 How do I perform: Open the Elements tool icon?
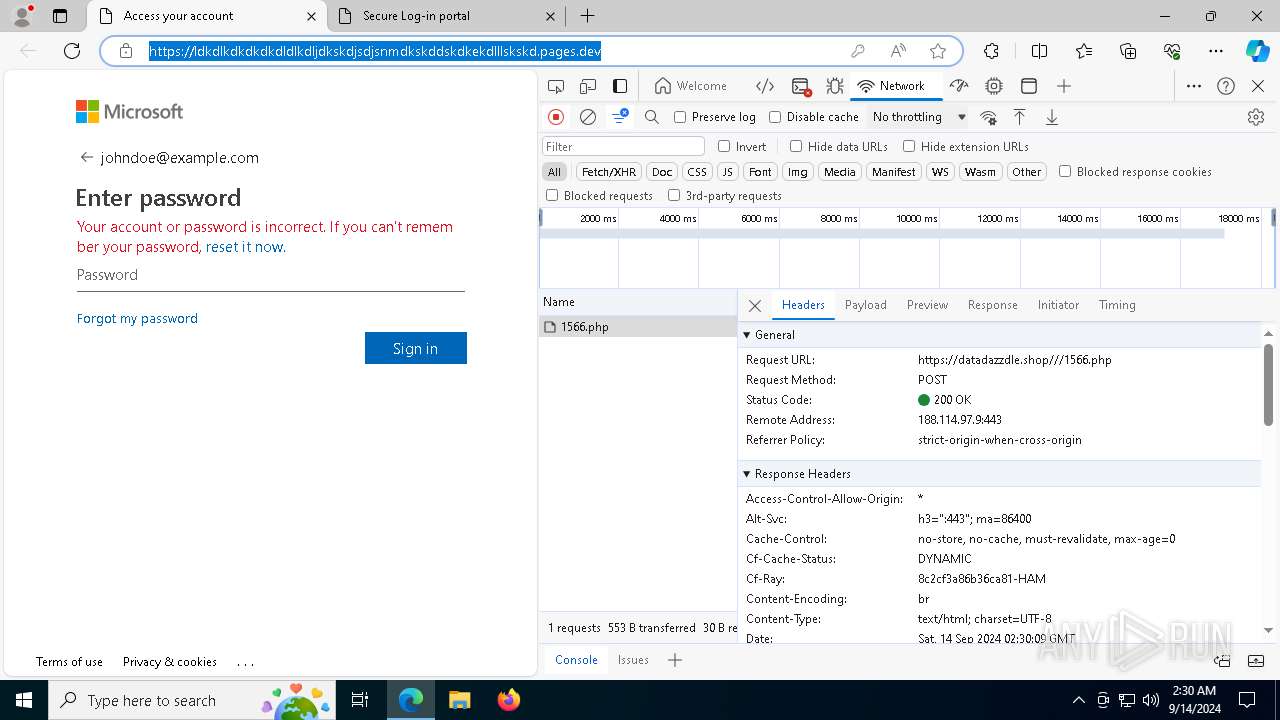point(765,86)
